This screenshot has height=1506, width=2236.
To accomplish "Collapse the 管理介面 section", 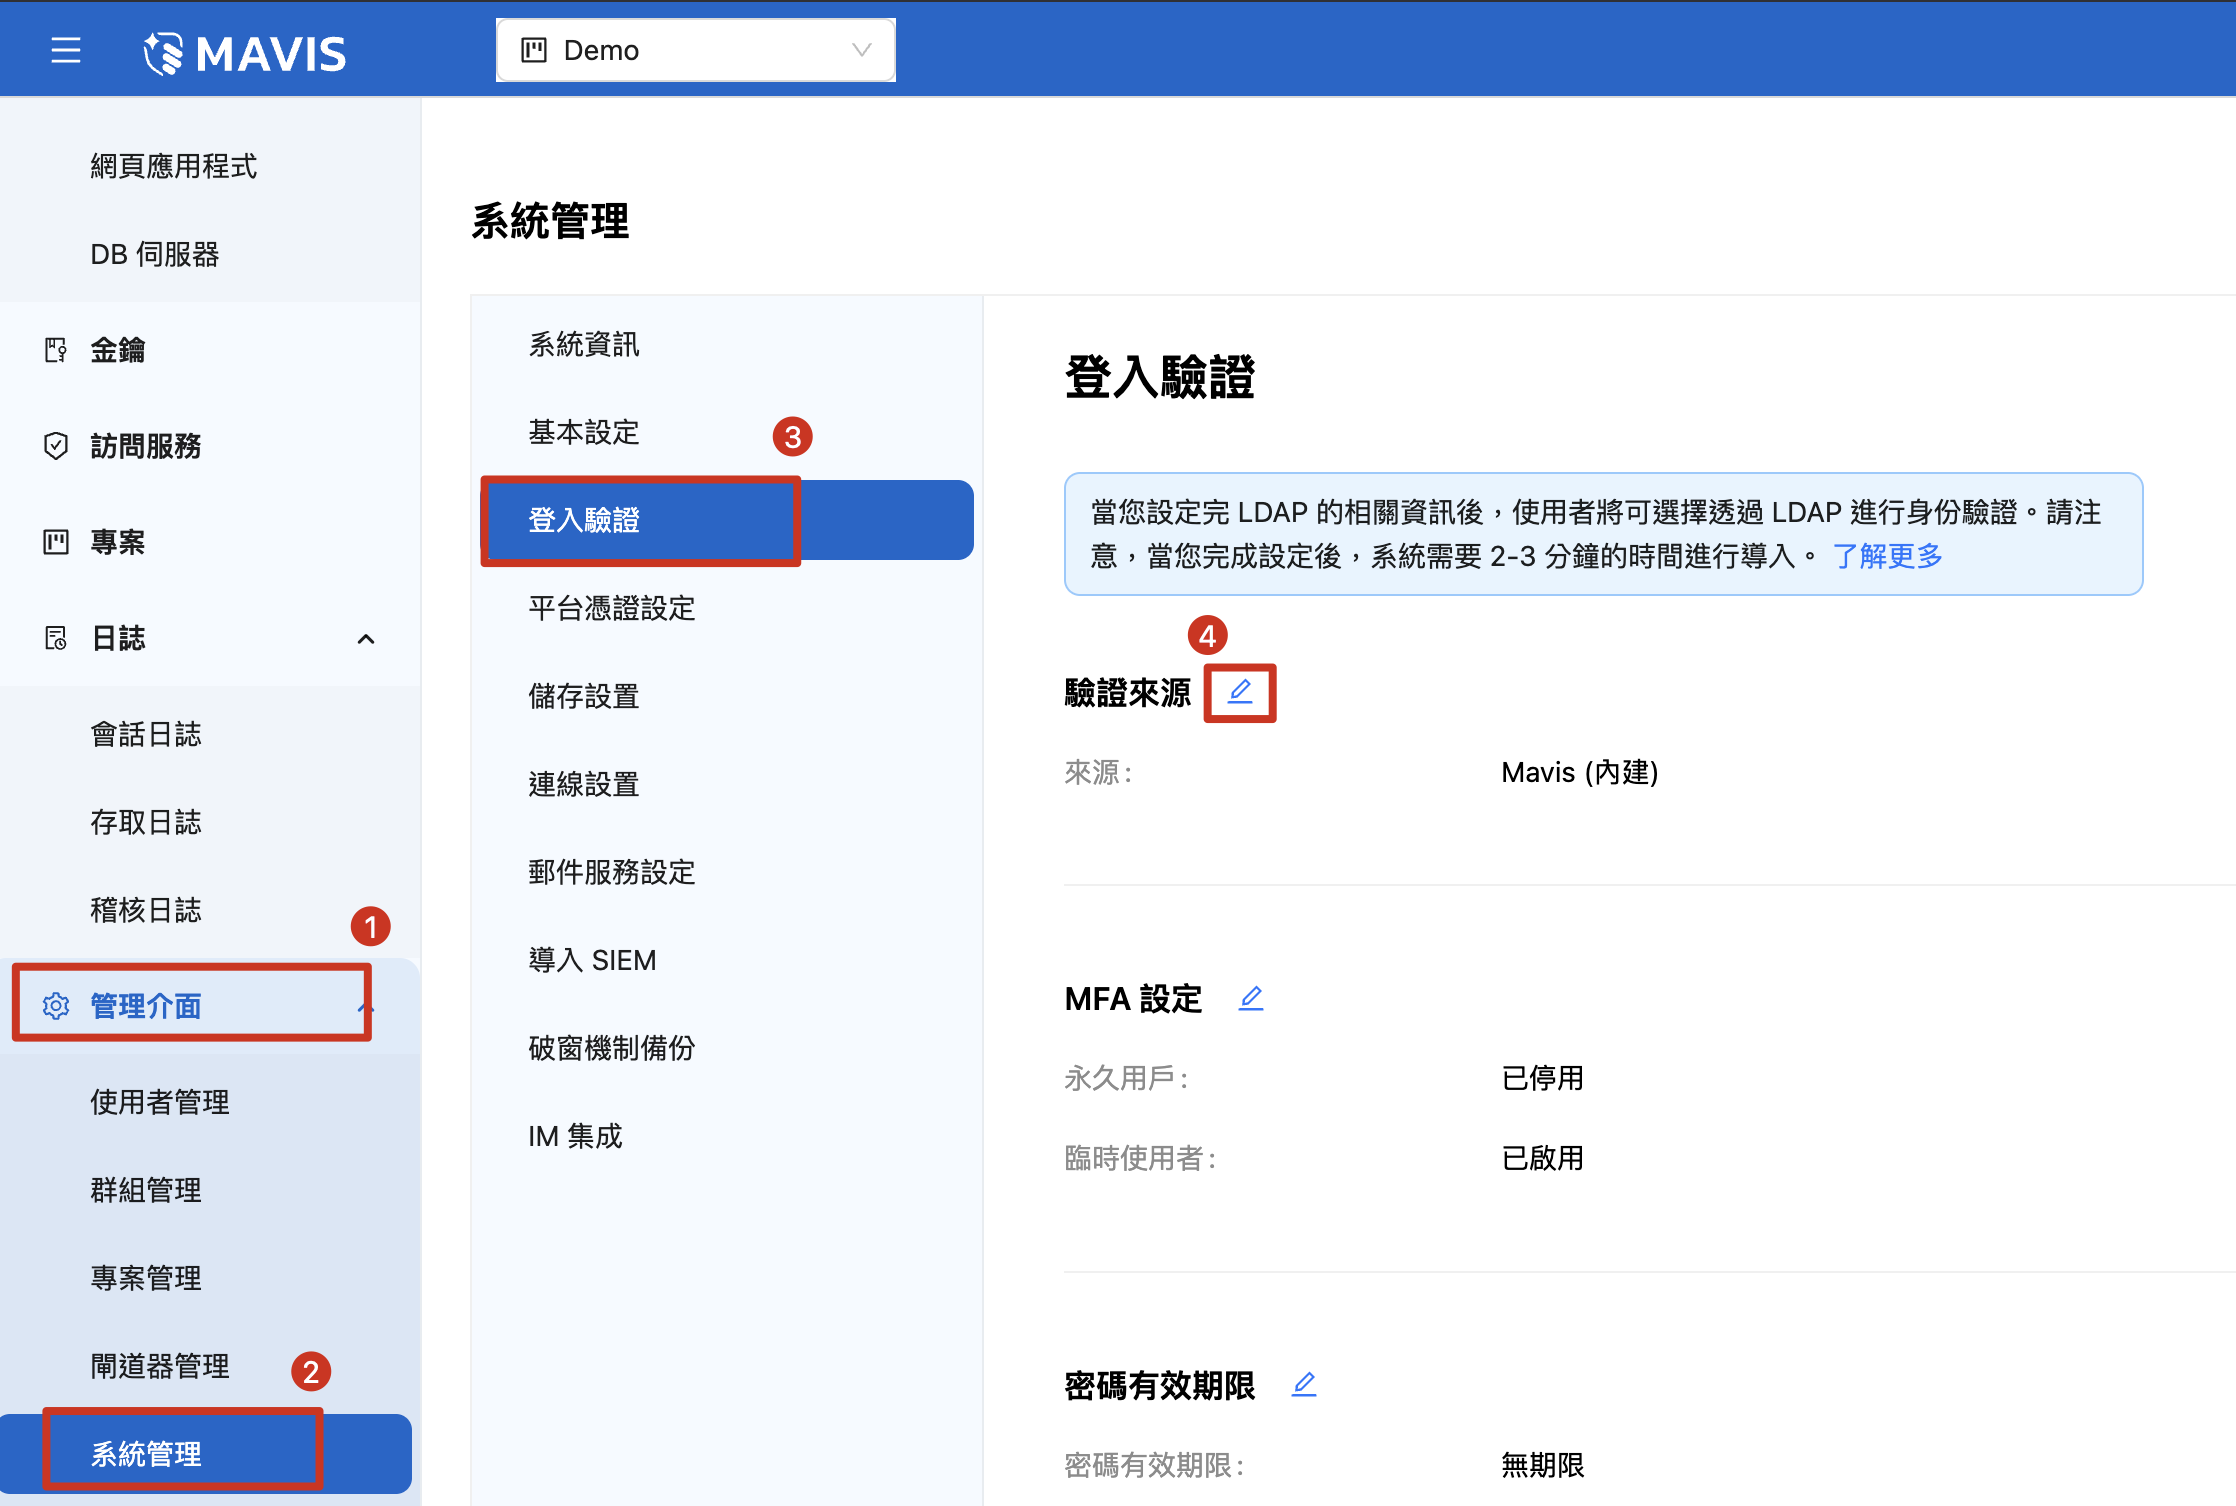I will tap(364, 1007).
